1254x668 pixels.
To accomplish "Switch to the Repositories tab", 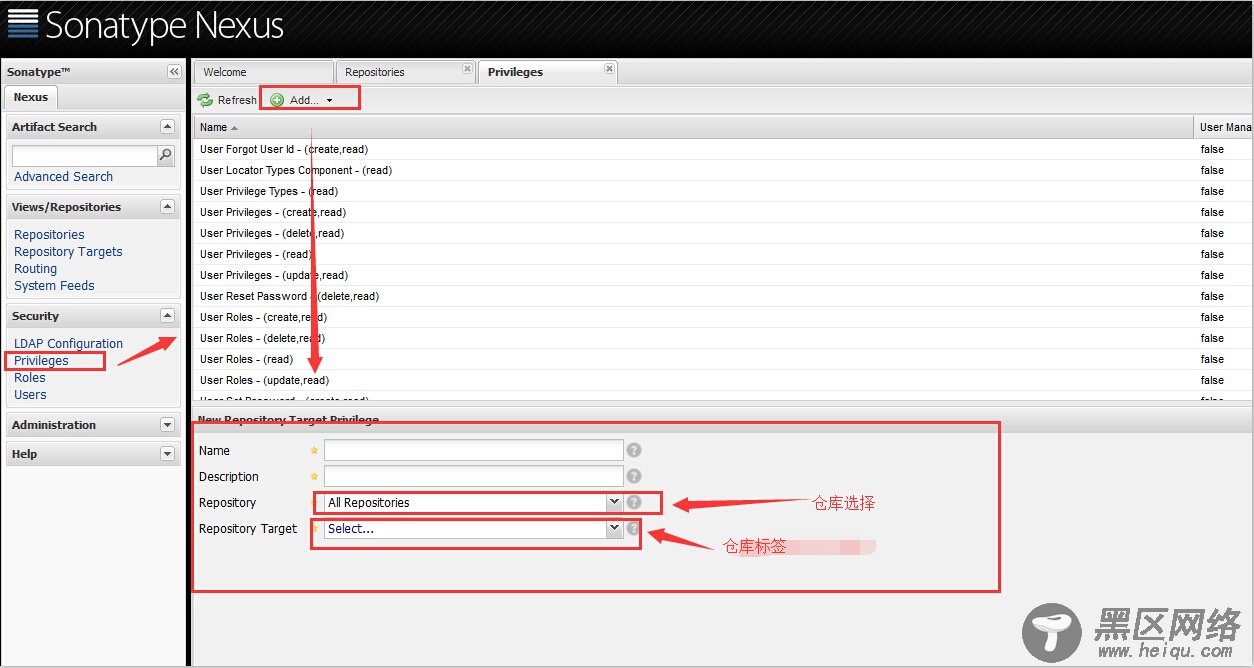I will [406, 72].
